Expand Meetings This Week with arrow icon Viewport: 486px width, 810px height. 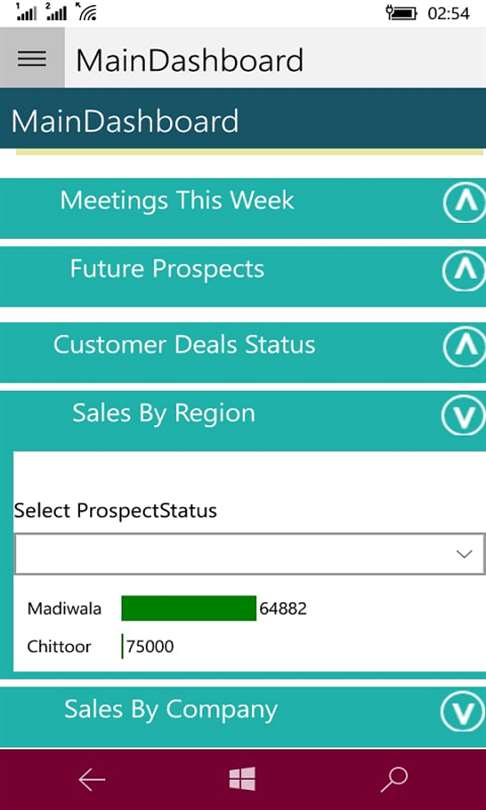coord(464,202)
